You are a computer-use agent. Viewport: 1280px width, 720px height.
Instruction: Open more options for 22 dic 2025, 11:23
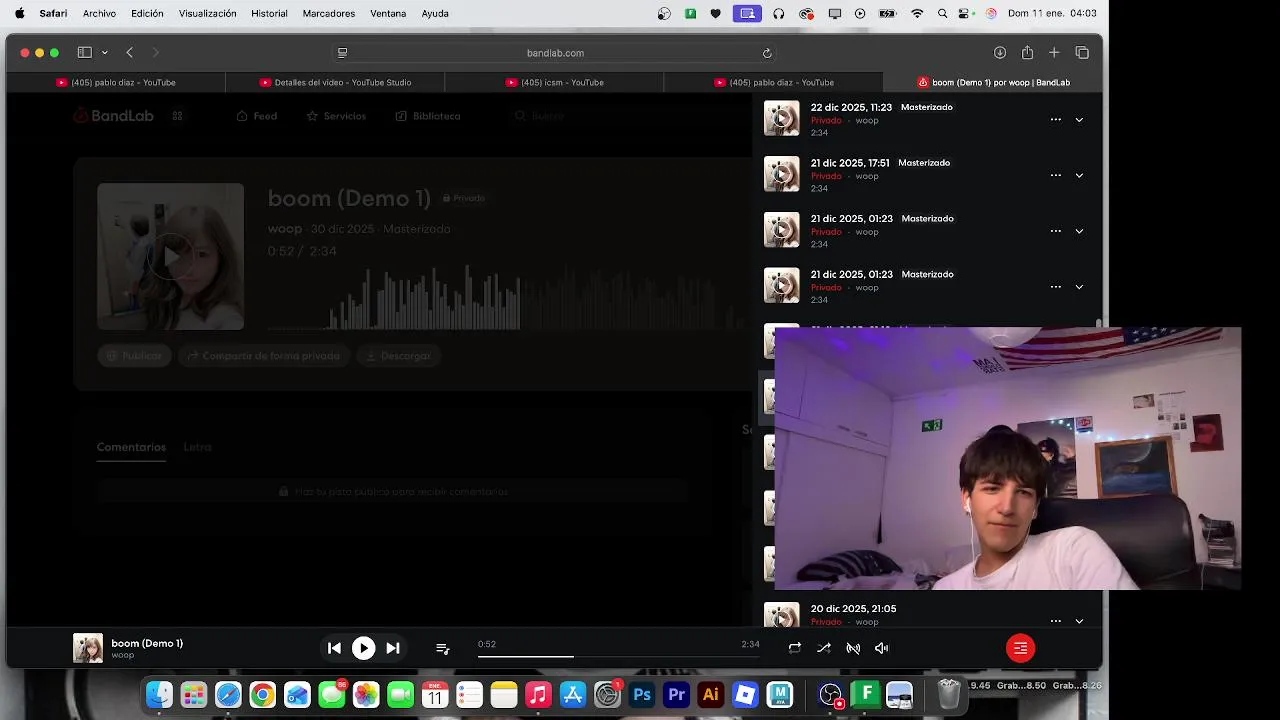pyautogui.click(x=1055, y=119)
